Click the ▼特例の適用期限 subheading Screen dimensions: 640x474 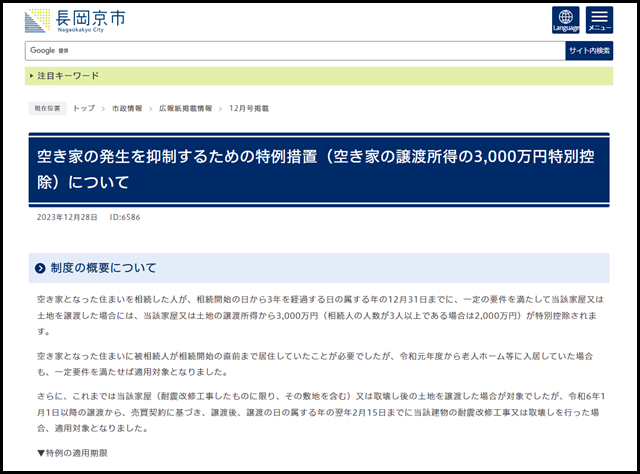click(x=72, y=453)
